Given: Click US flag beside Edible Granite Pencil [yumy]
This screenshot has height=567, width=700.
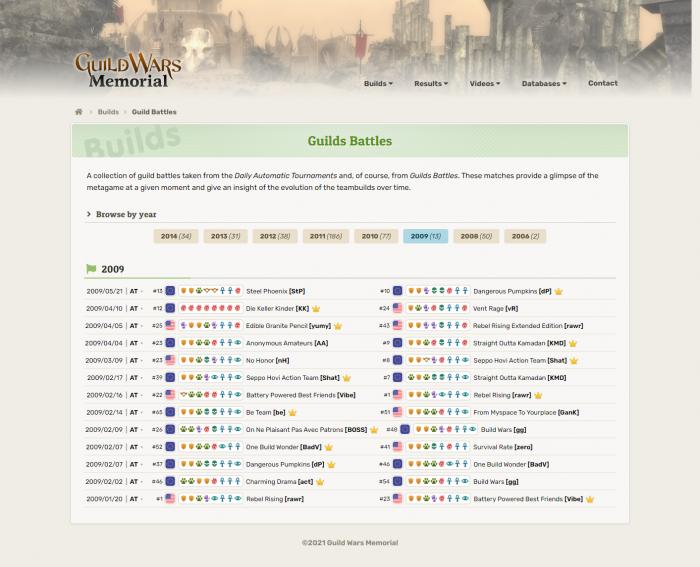Looking at the screenshot, I should tap(170, 325).
